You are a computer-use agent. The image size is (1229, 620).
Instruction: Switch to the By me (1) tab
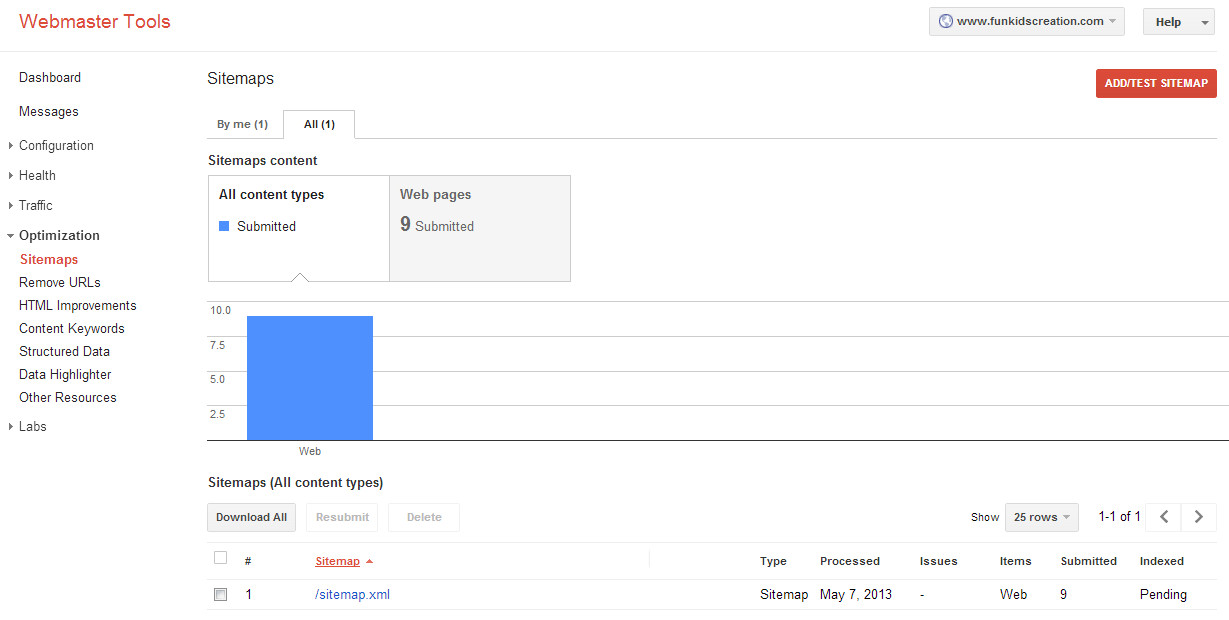pos(242,125)
